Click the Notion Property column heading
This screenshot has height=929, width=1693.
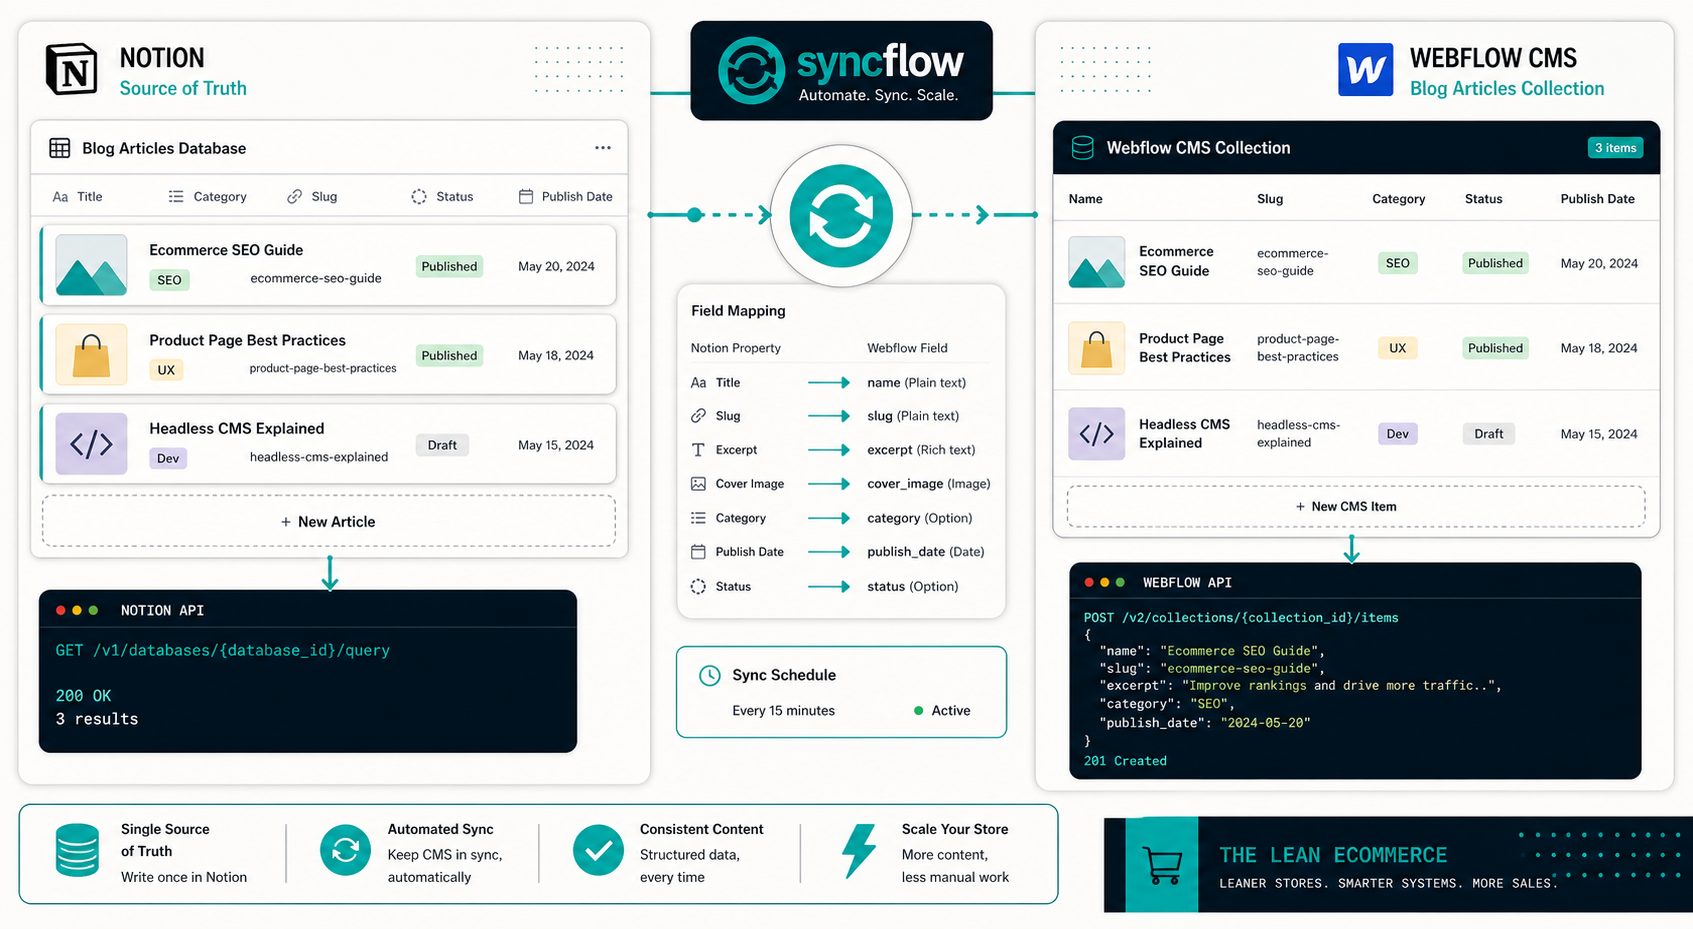coord(735,348)
